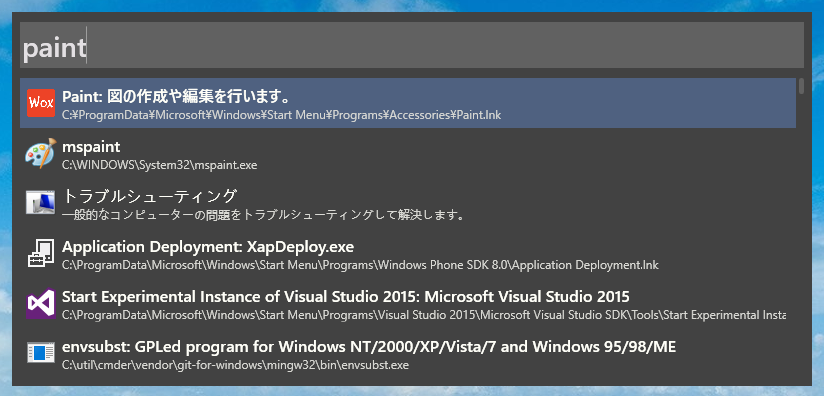Select the "mspaint" result title
The height and width of the screenshot is (396, 824).
click(91, 147)
